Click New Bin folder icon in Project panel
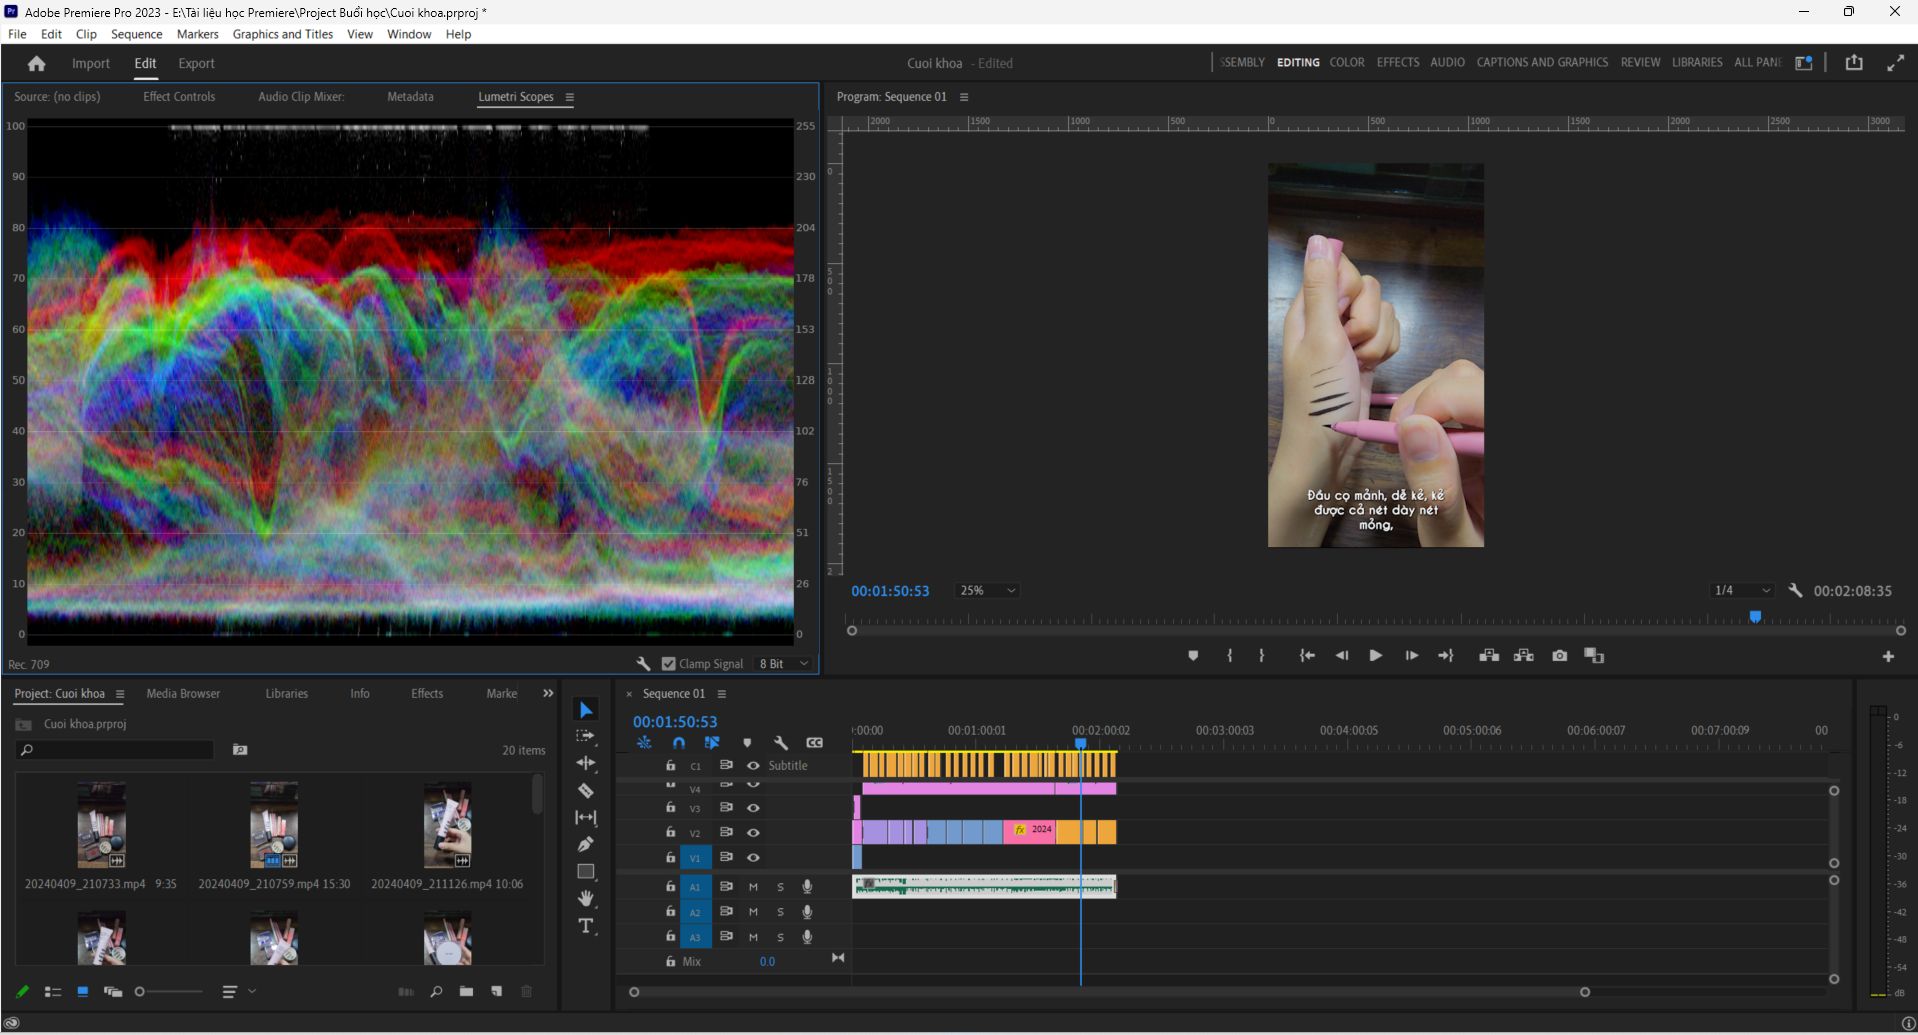The width and height of the screenshot is (1918, 1035). 466,991
